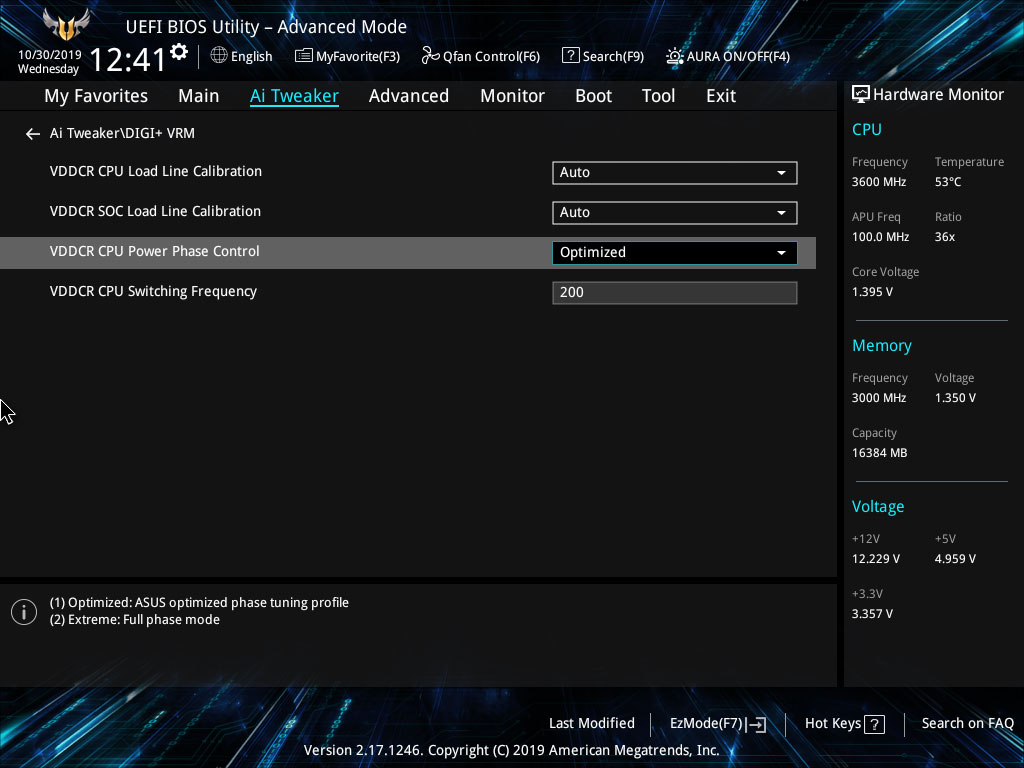Click Ai Tweaker\DIGI+ VRM breadcrumb text

click(122, 133)
